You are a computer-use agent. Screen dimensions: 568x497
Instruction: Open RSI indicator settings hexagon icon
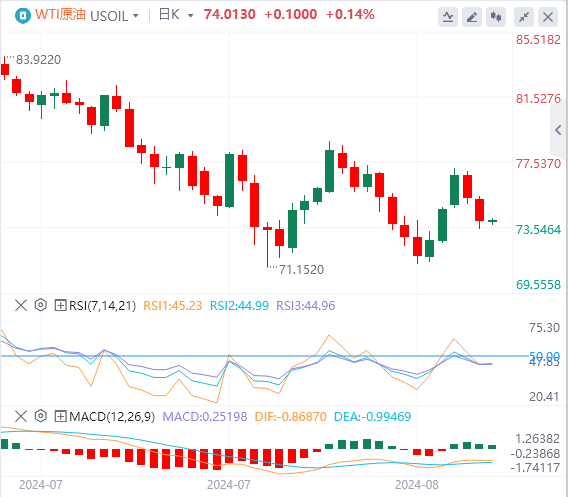point(41,305)
